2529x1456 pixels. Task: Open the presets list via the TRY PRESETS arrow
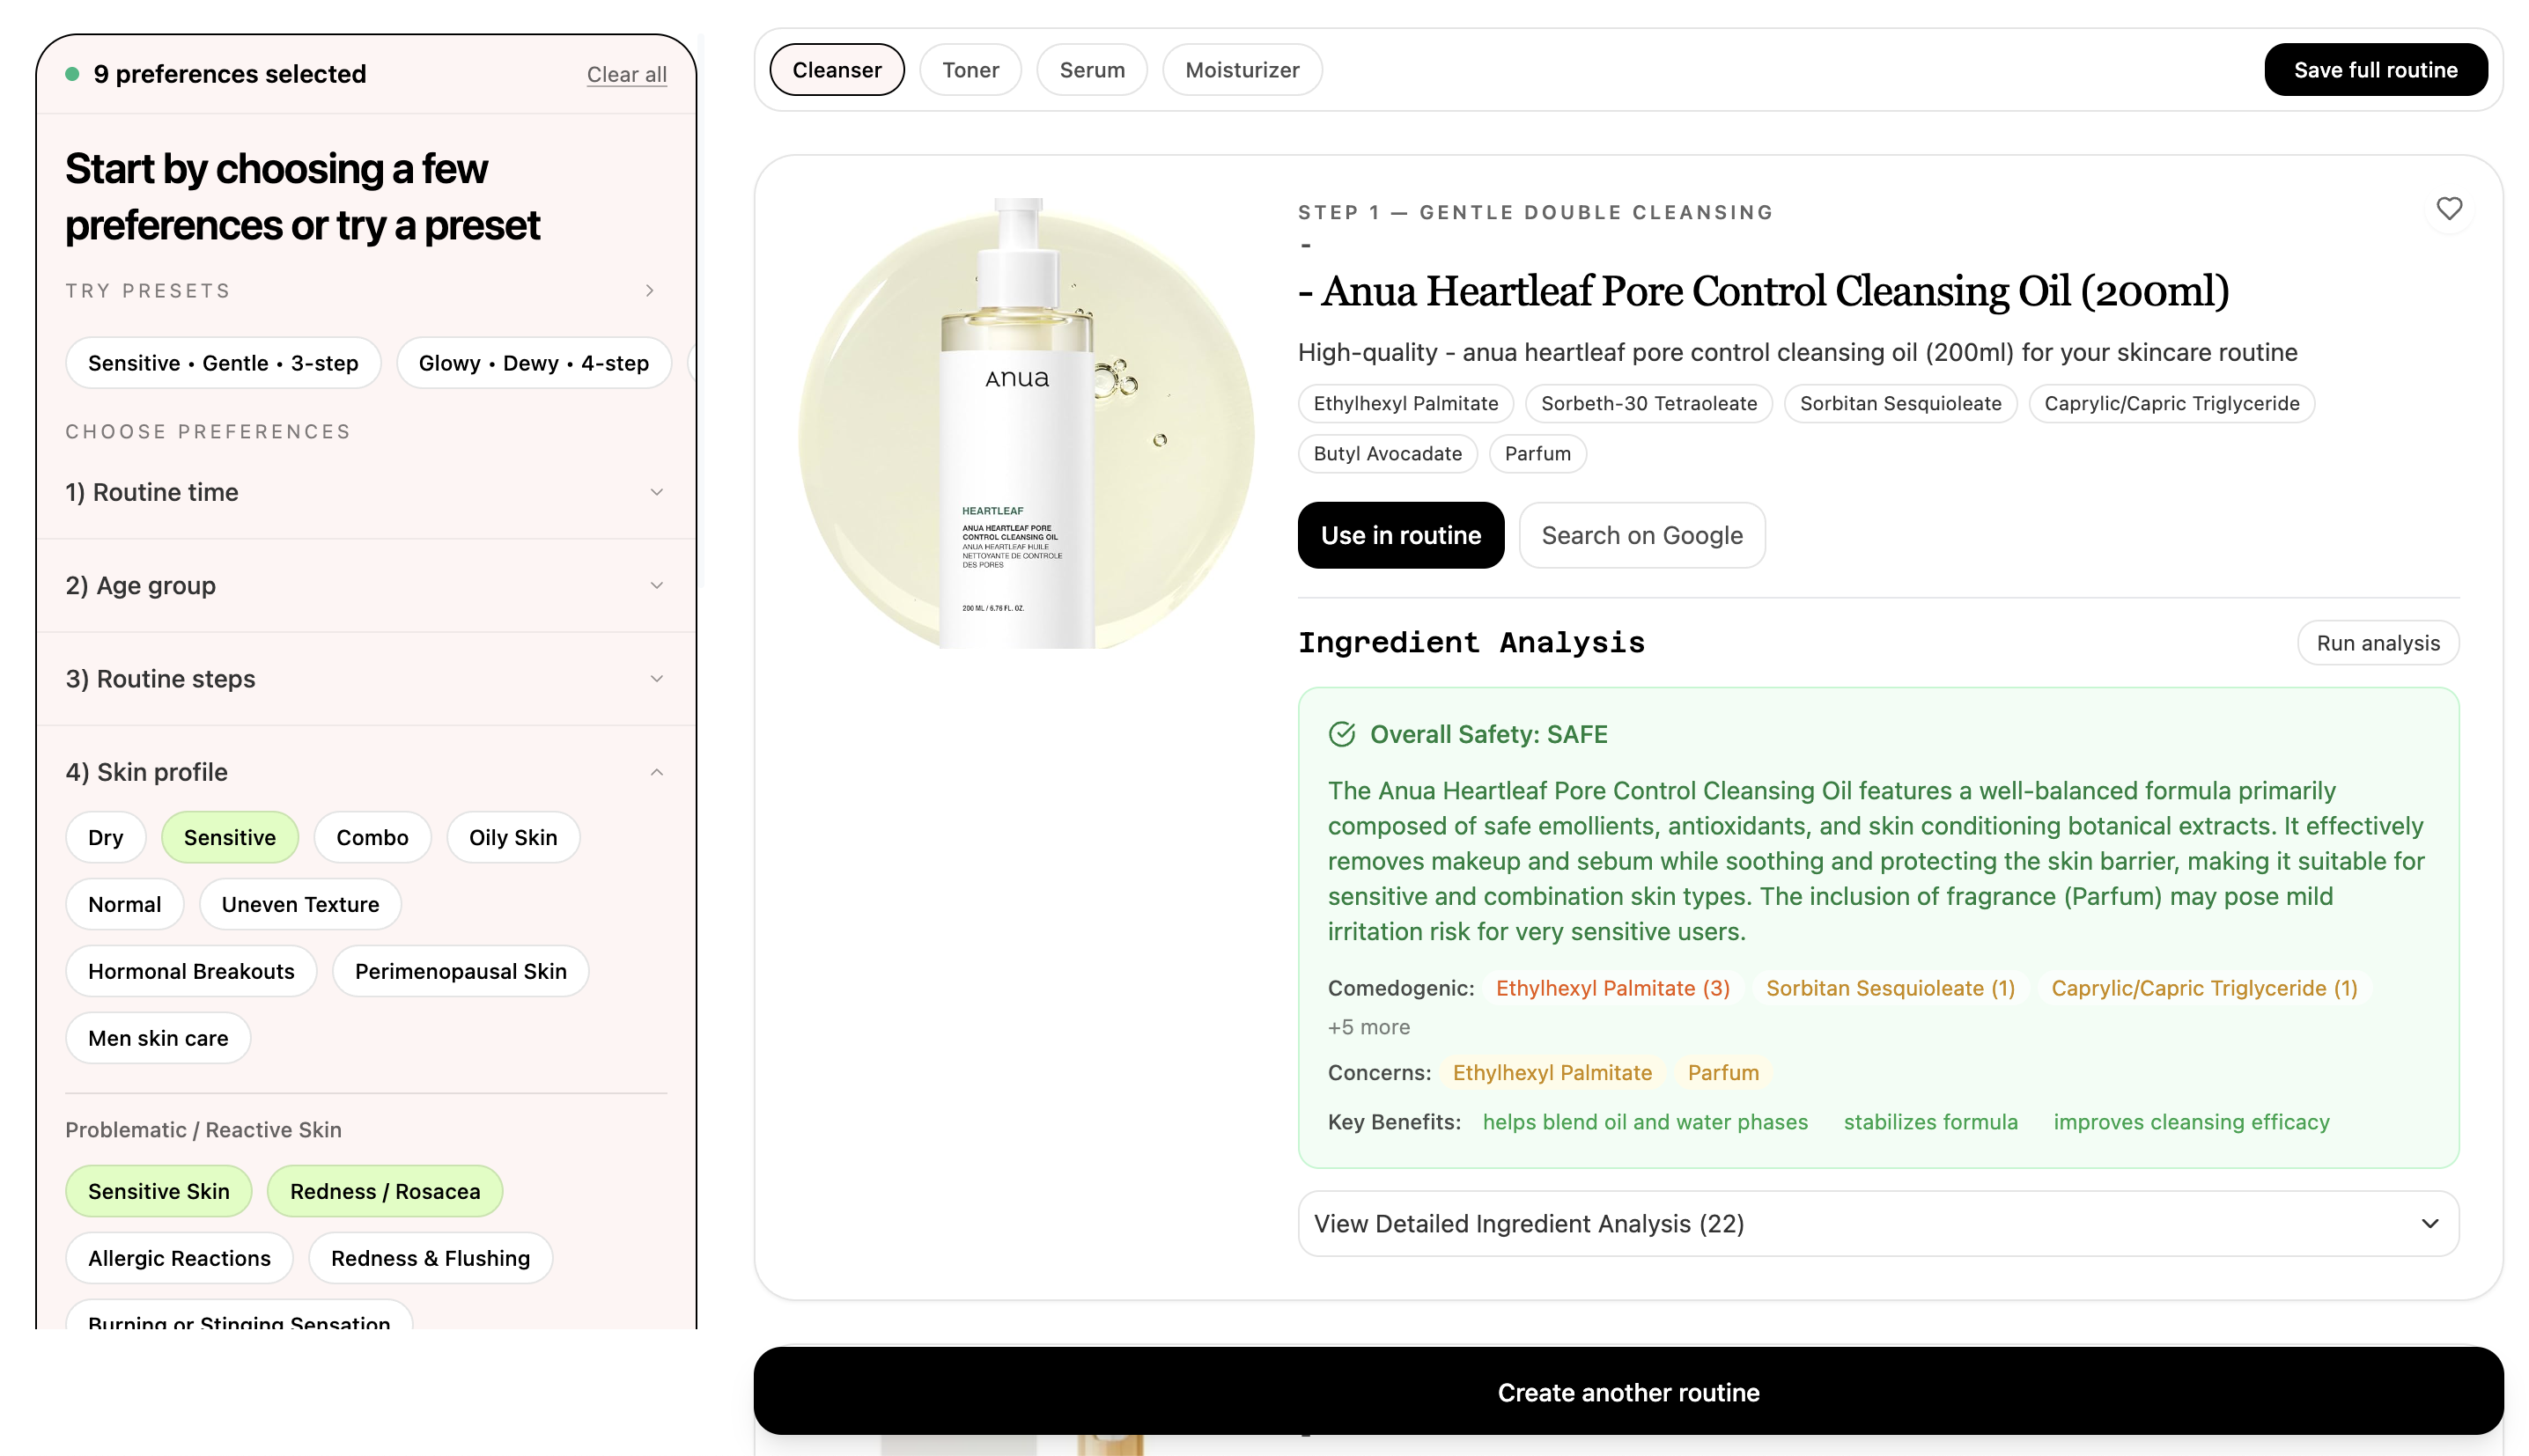point(650,290)
